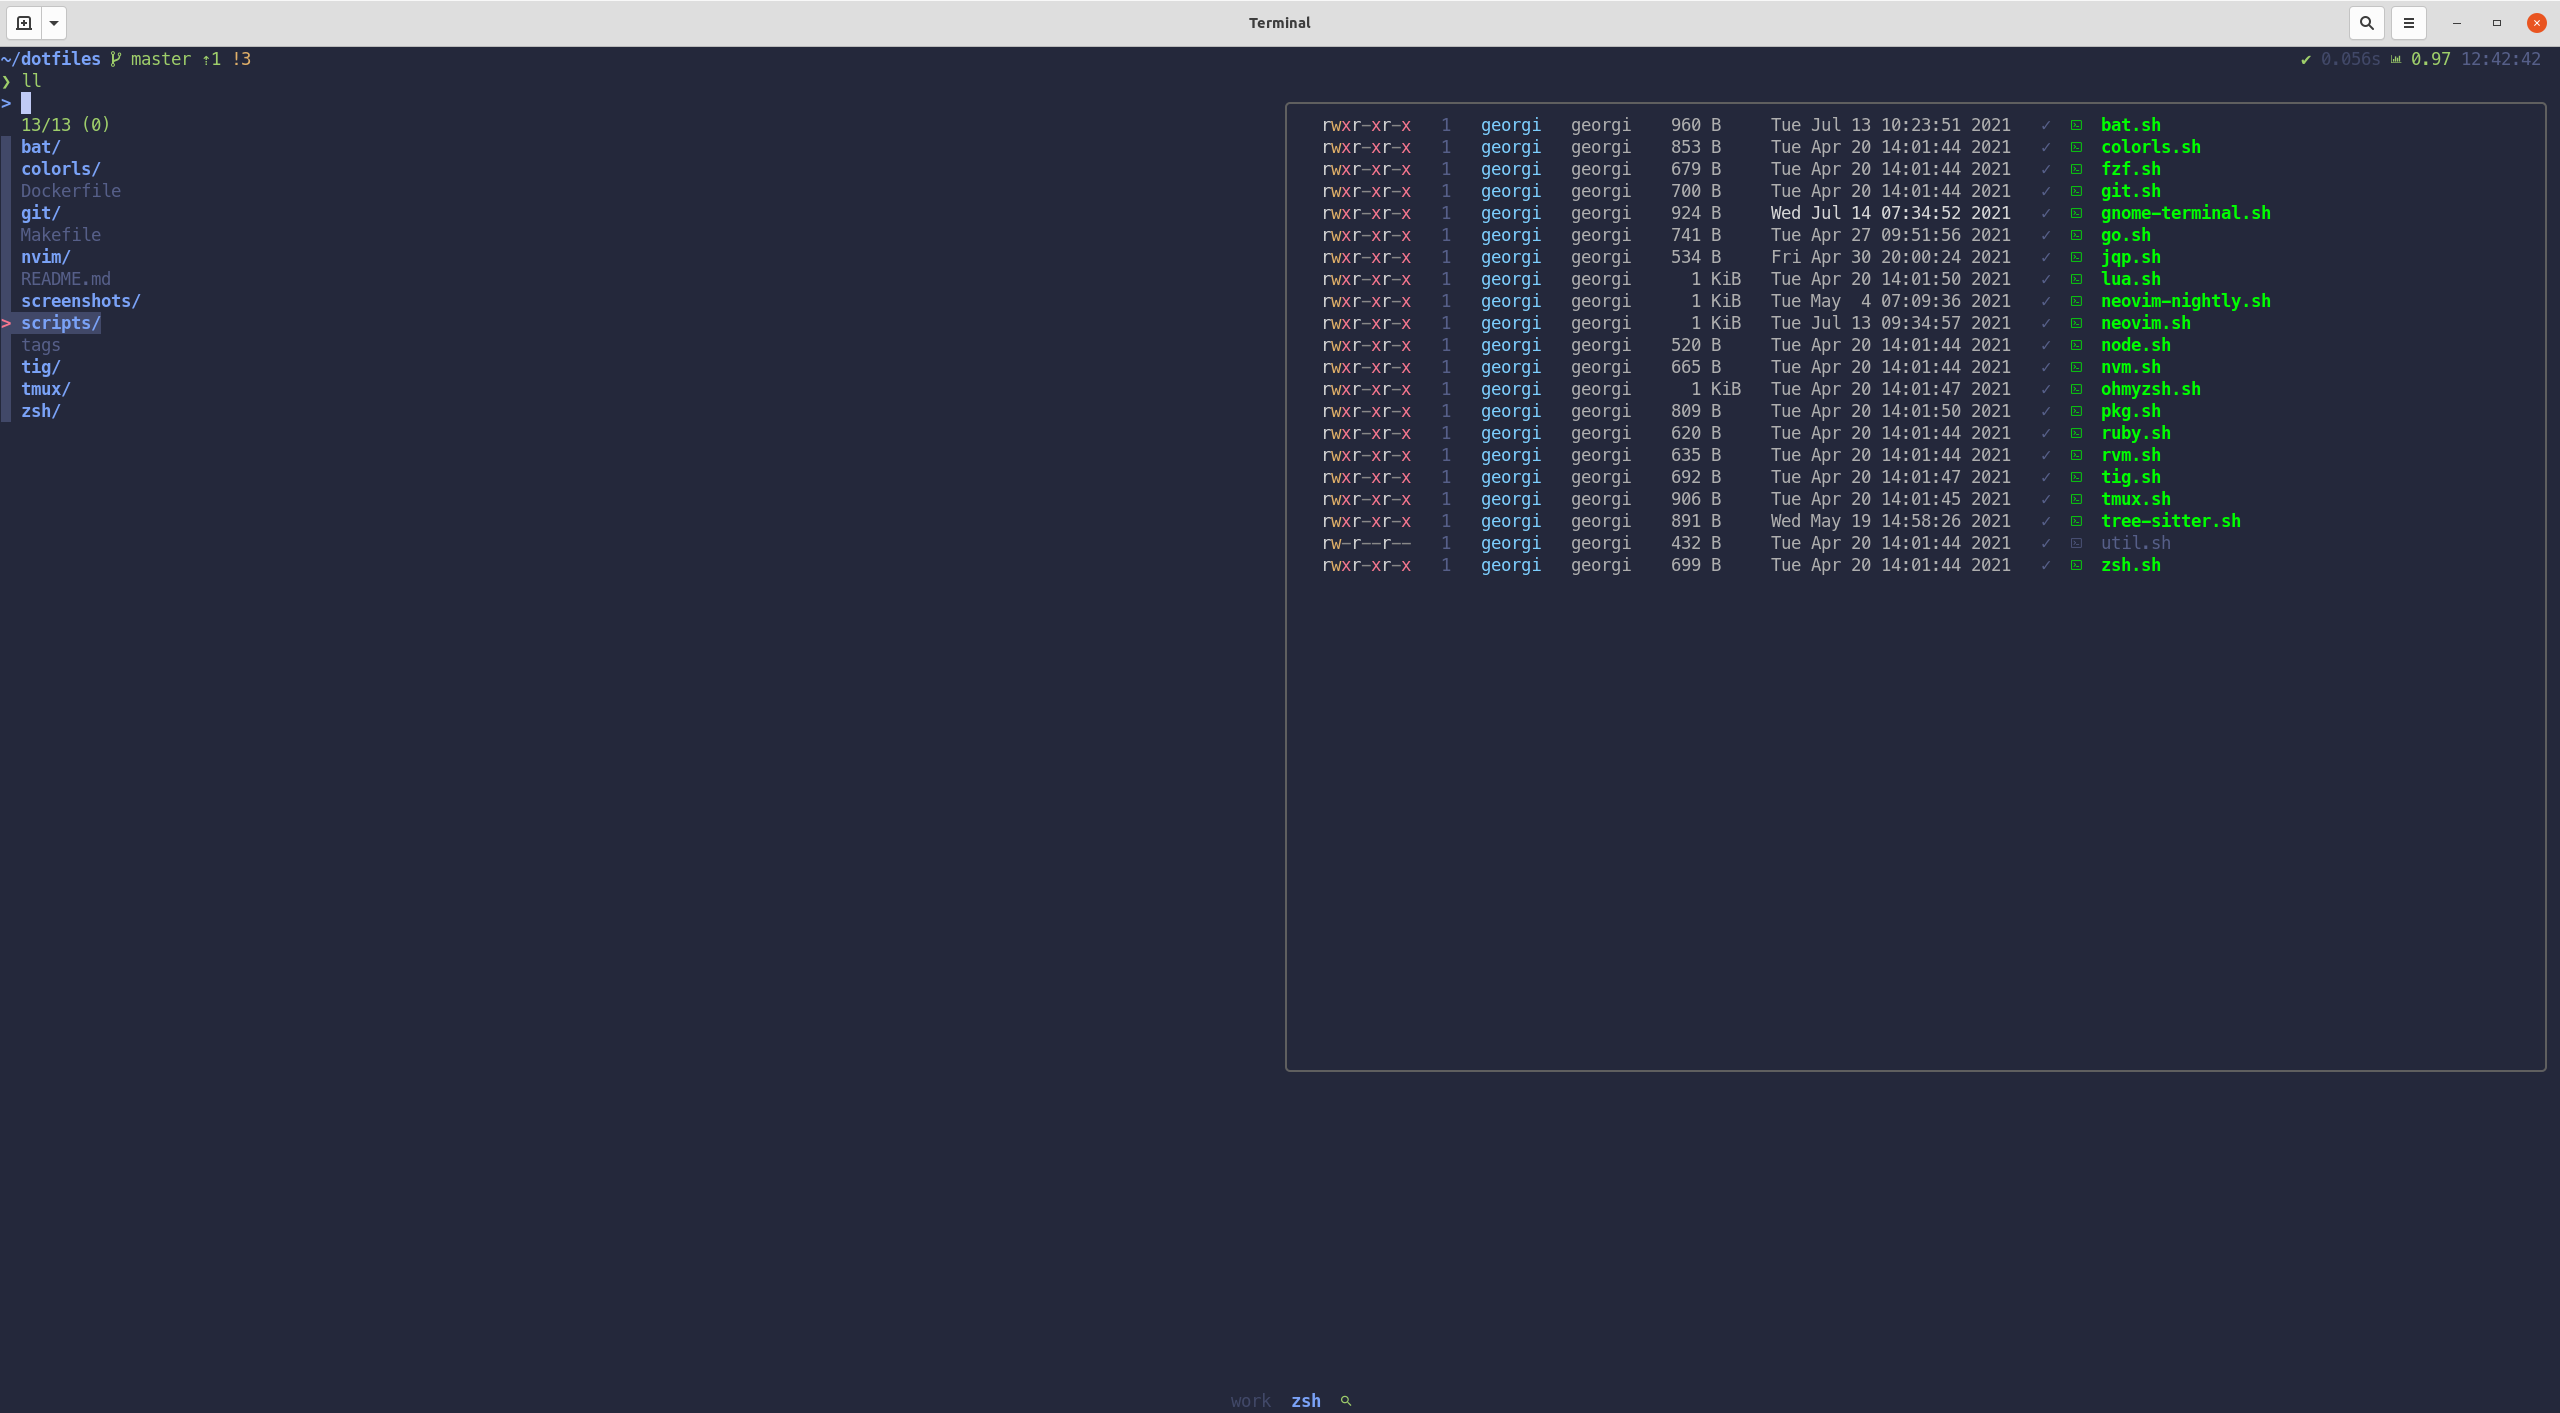Viewport: 2560px width, 1413px height.
Task: Click the zoom magnifier icon in tmux status bar
Action: click(1346, 1400)
